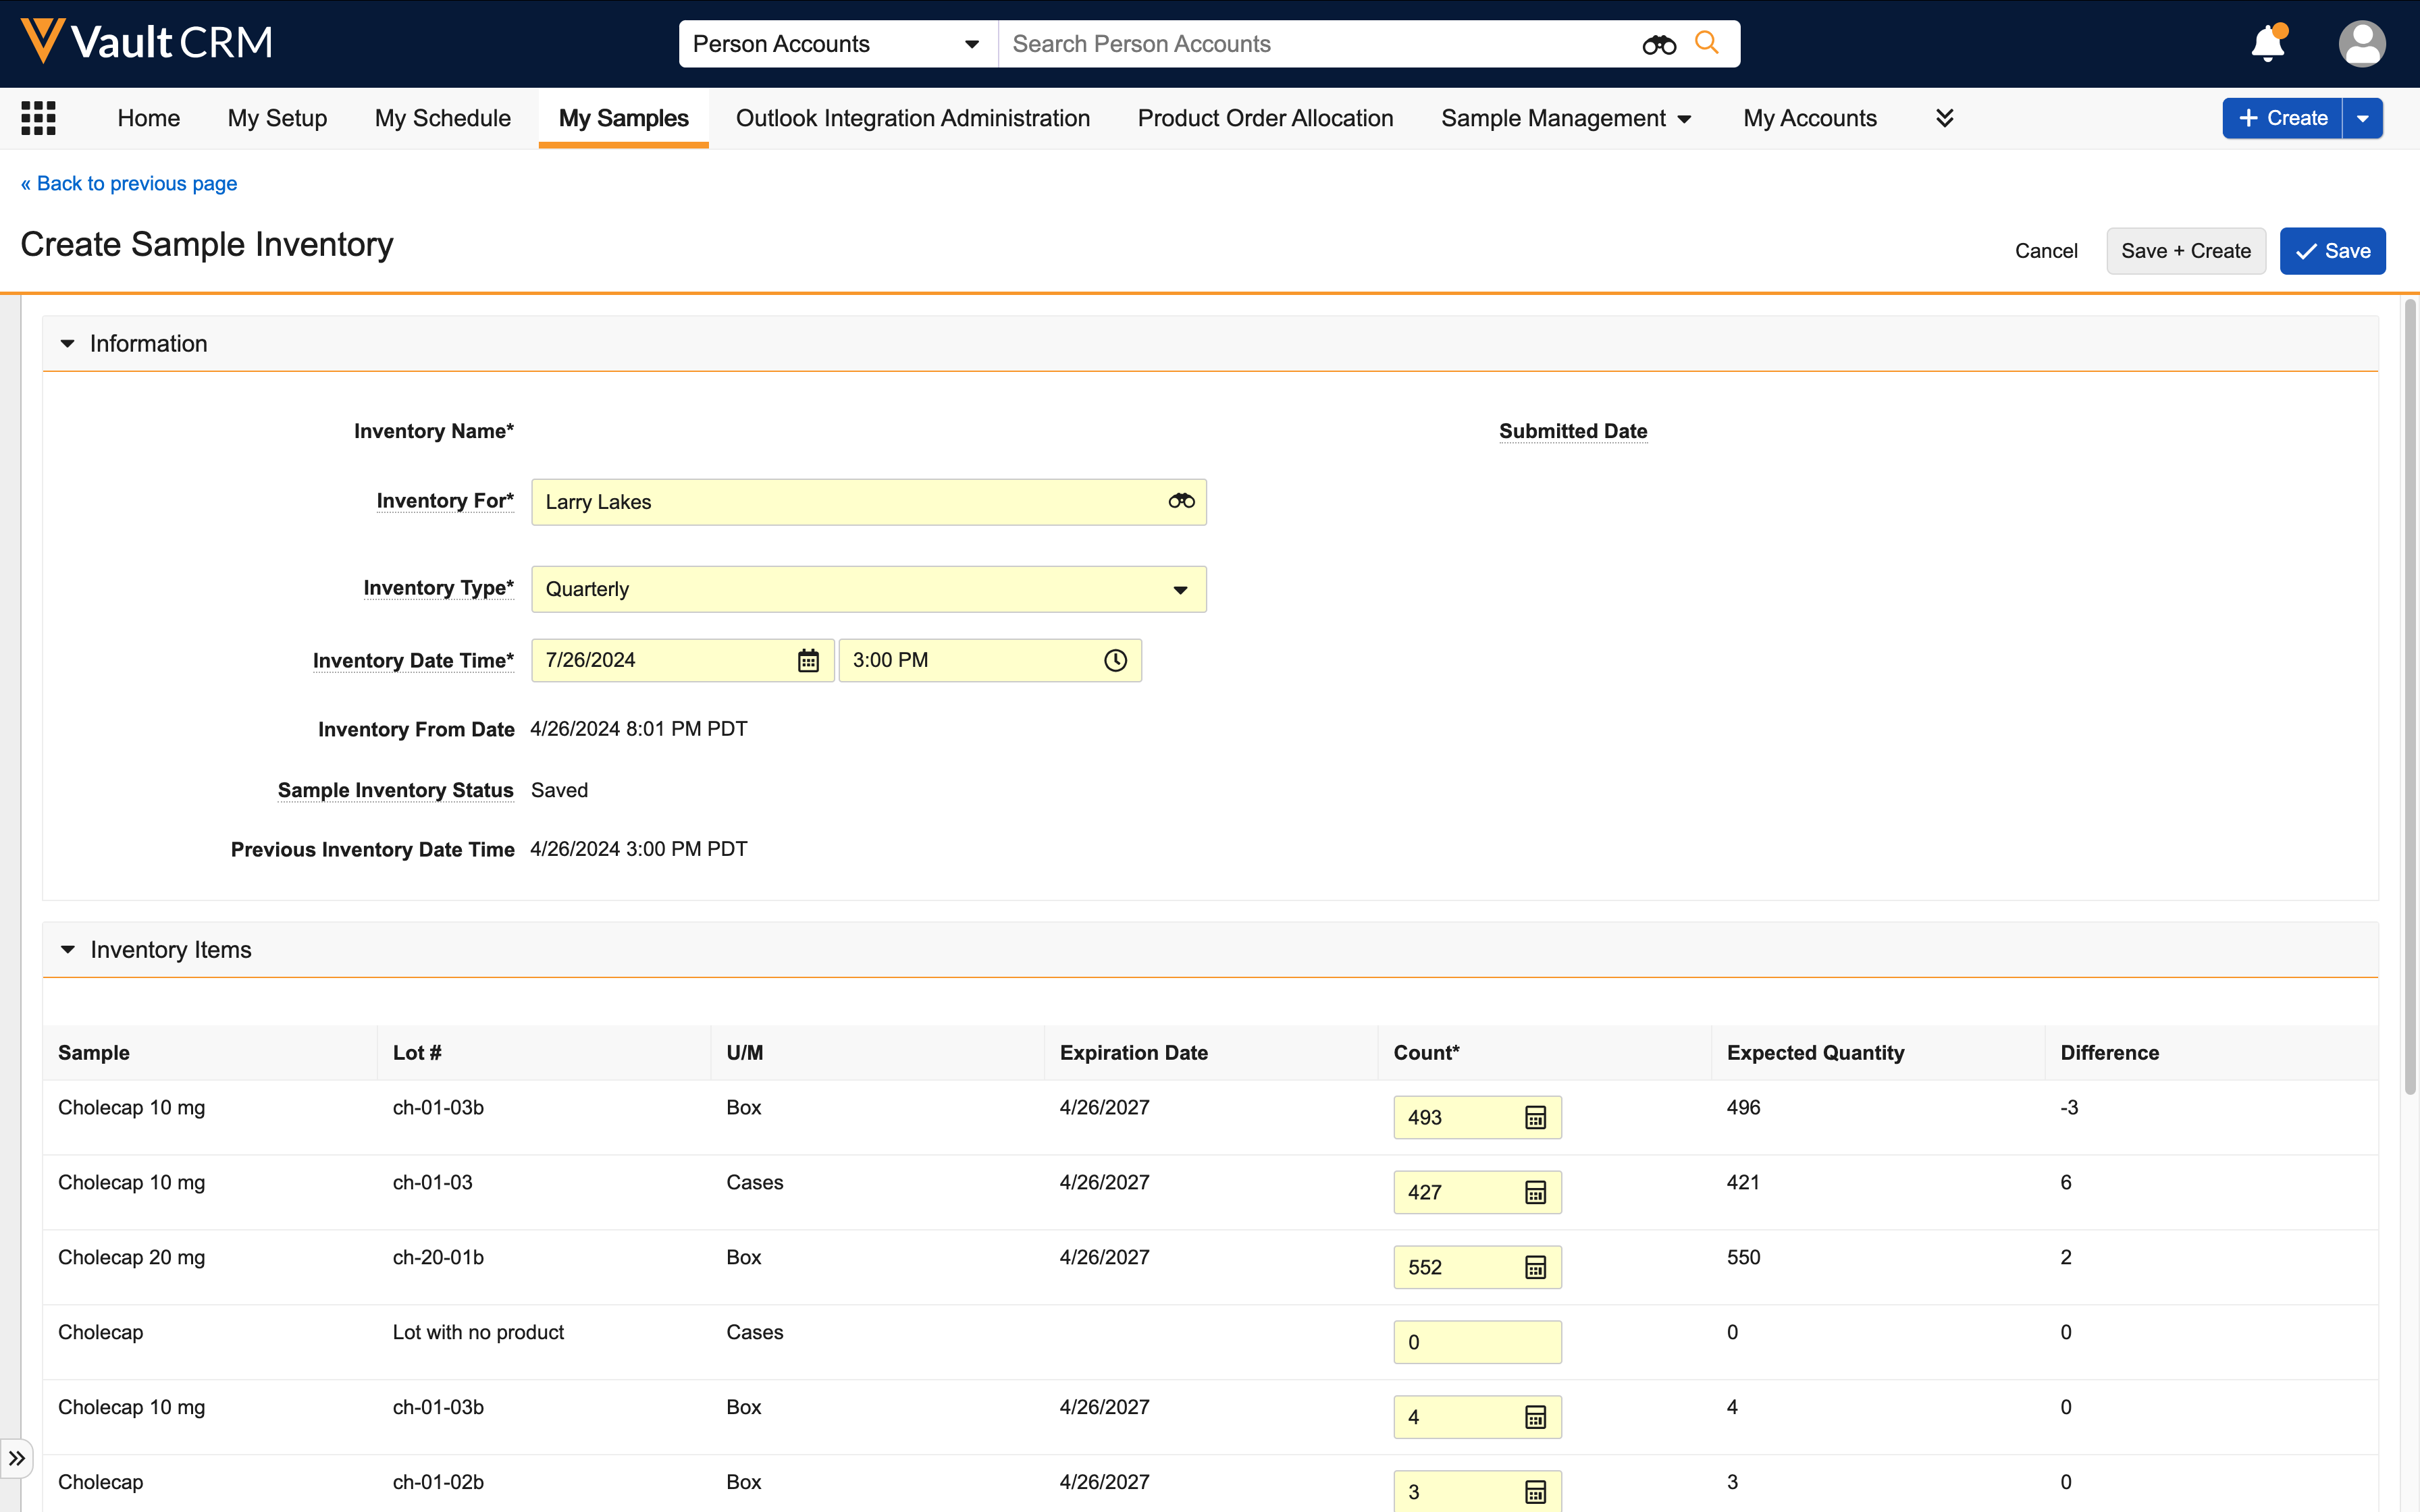Switch to the My Schedule tab
Viewport: 2420px width, 1512px height.
pos(442,118)
